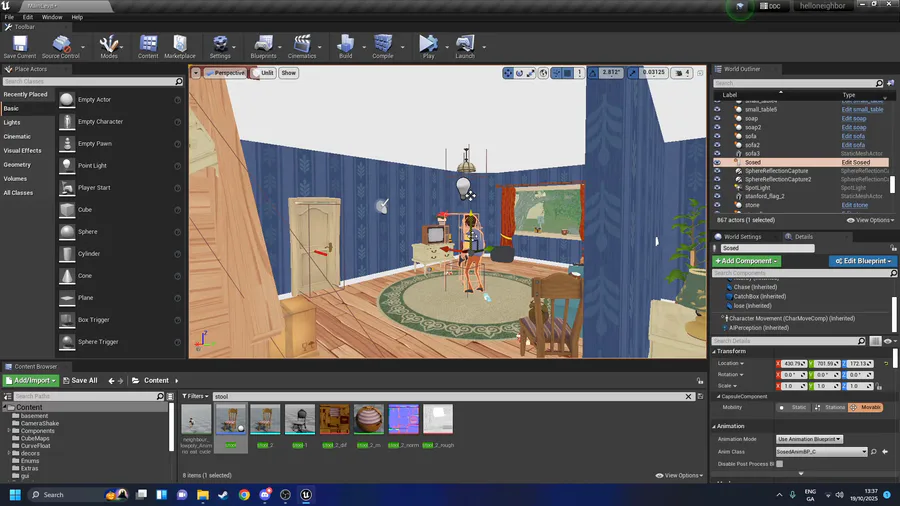Click the Play toolbar icon
The height and width of the screenshot is (506, 900).
[428, 47]
